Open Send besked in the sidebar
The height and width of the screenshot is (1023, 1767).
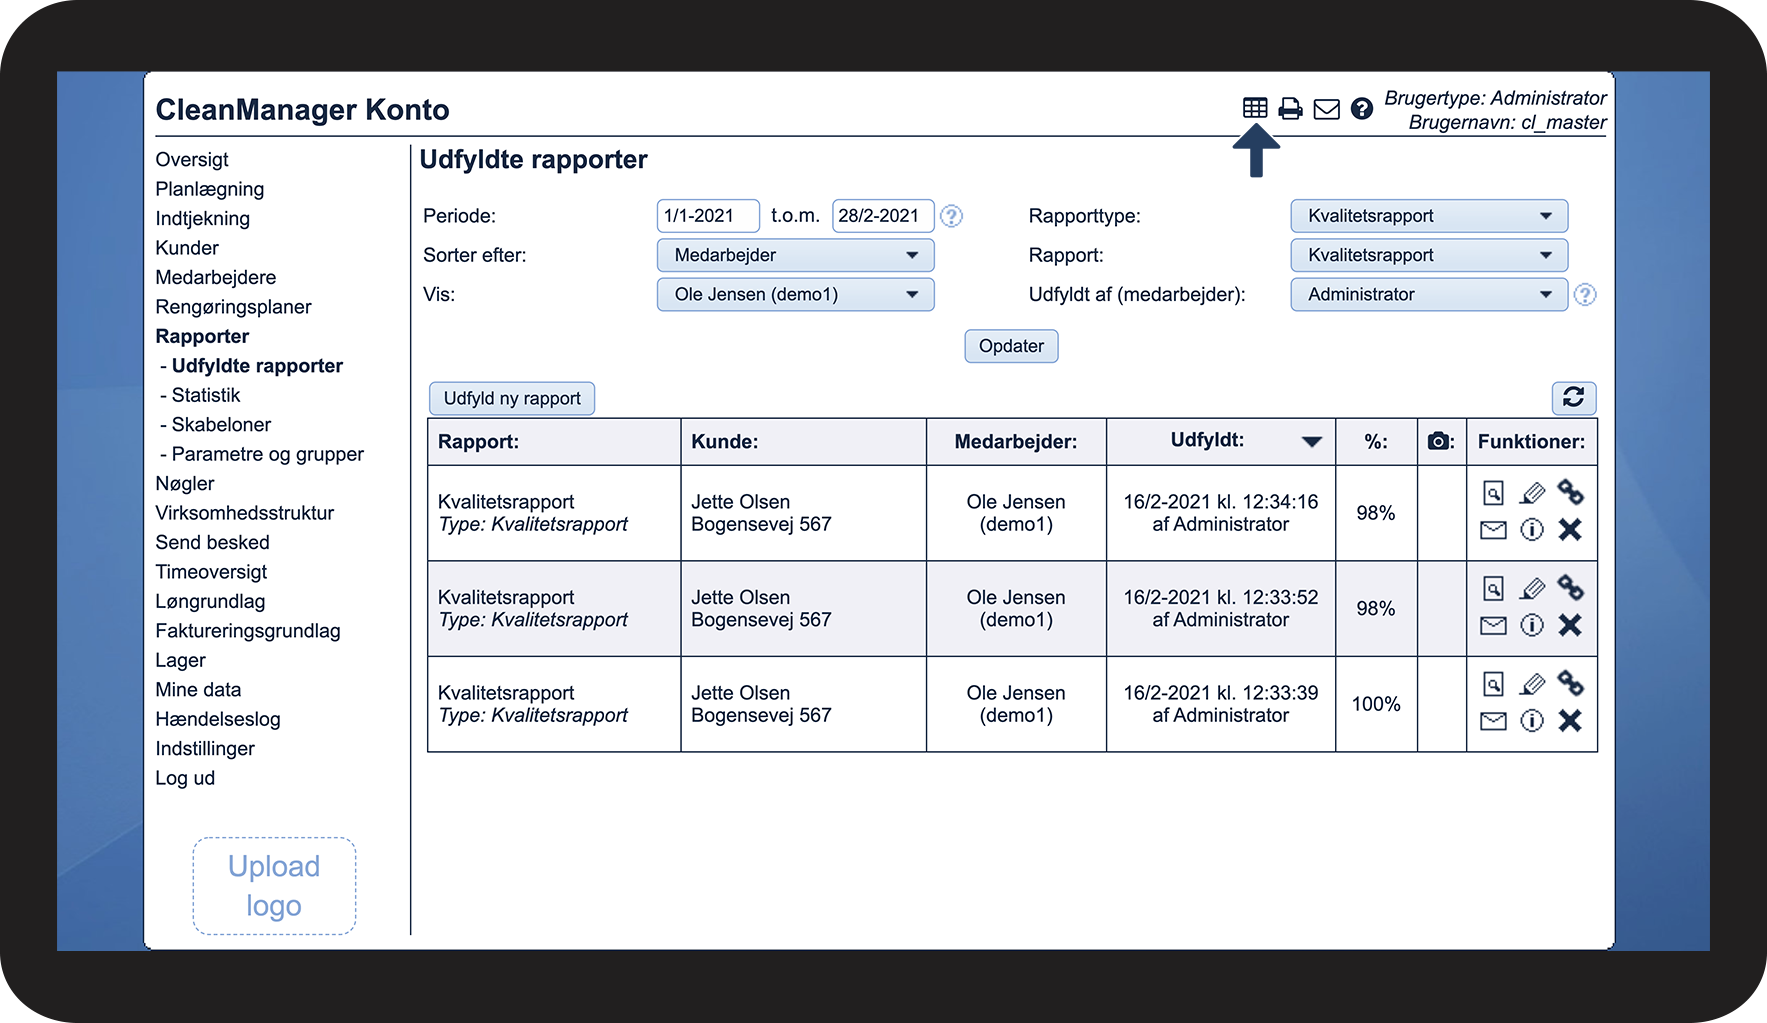tap(213, 543)
